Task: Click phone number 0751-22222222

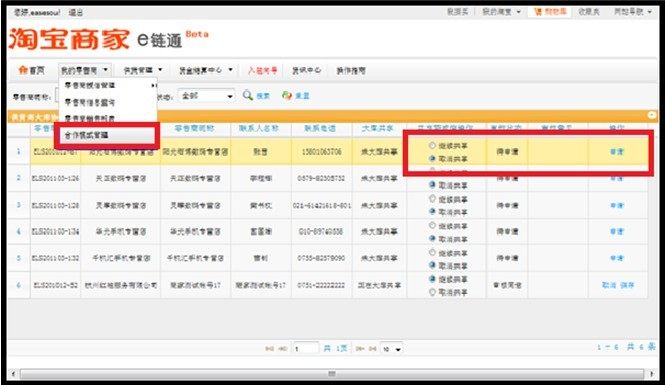Action: click(x=321, y=285)
